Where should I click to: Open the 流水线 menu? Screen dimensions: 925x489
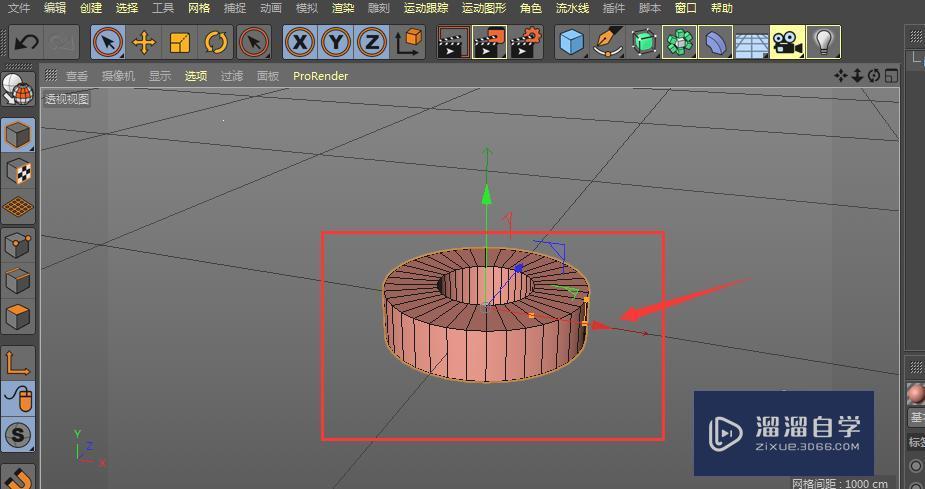click(x=572, y=8)
